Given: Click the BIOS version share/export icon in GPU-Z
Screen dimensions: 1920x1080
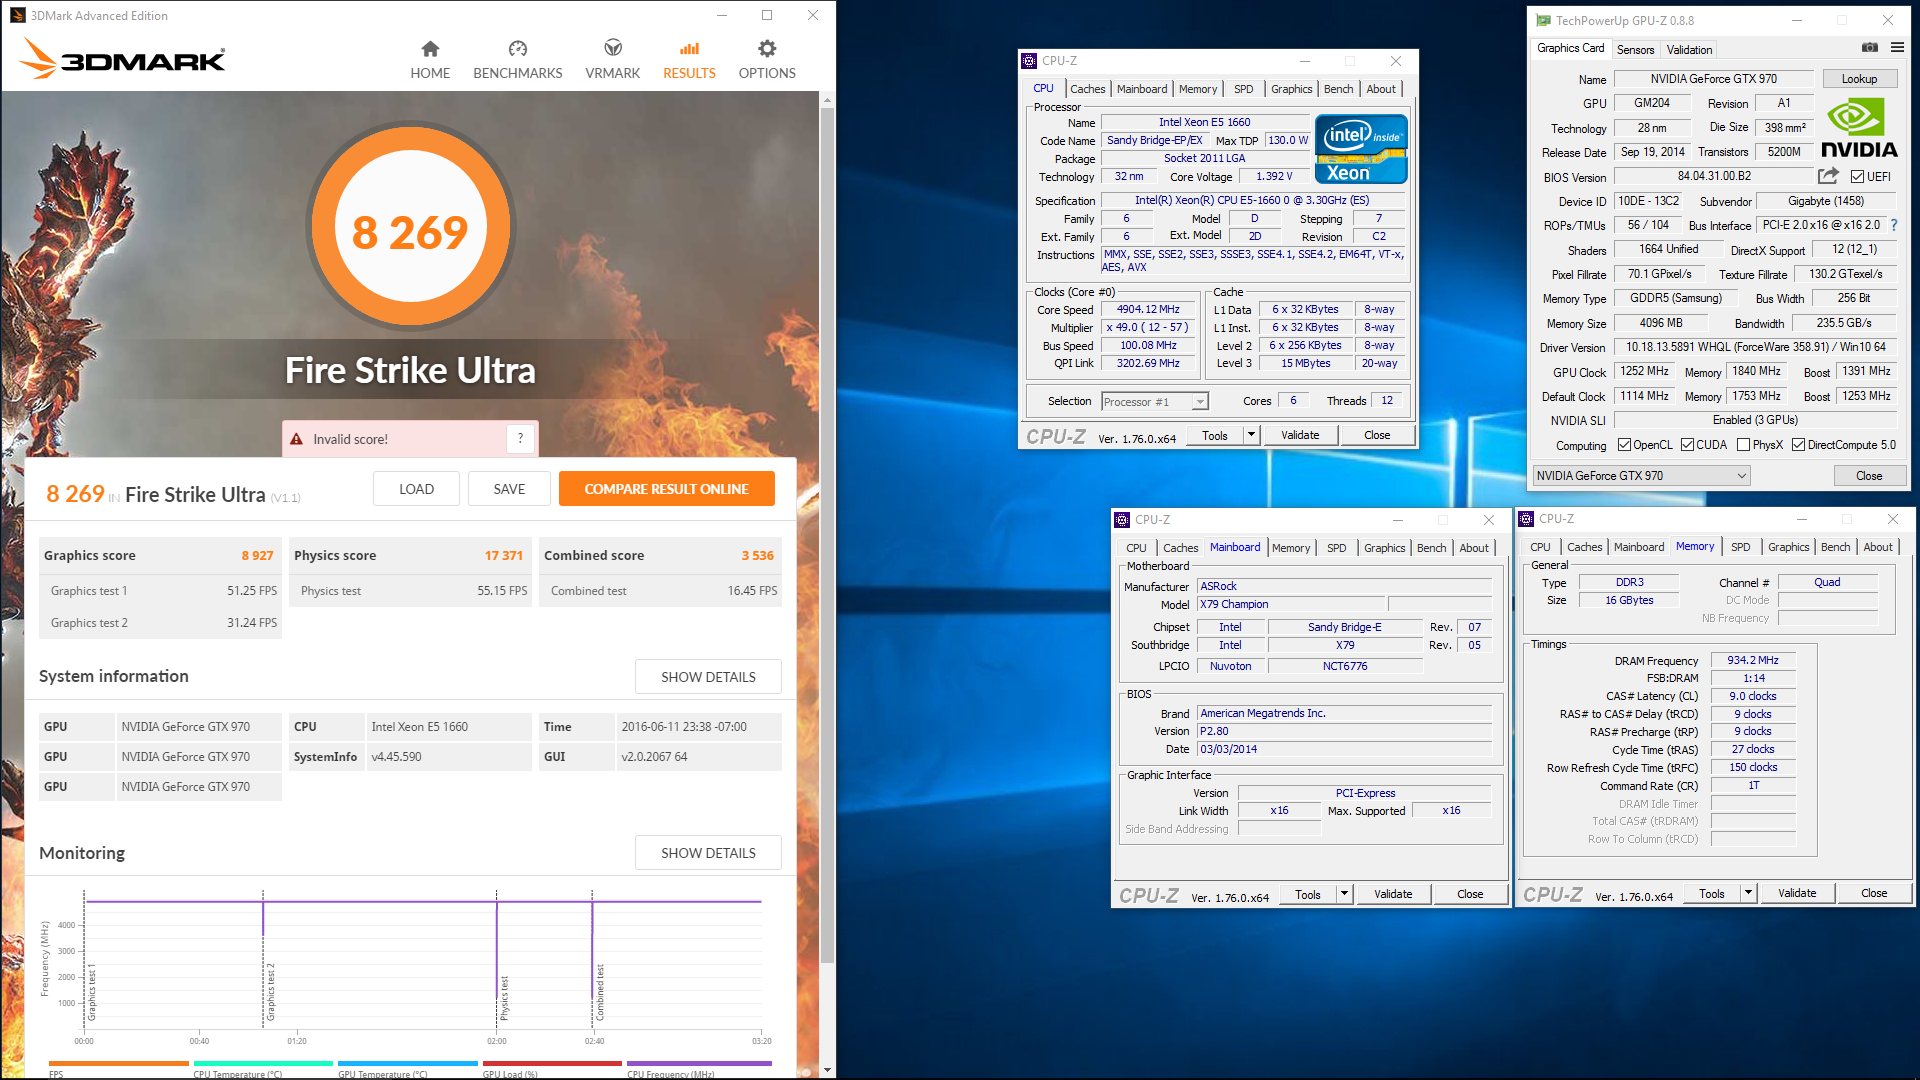Looking at the screenshot, I should [1828, 176].
